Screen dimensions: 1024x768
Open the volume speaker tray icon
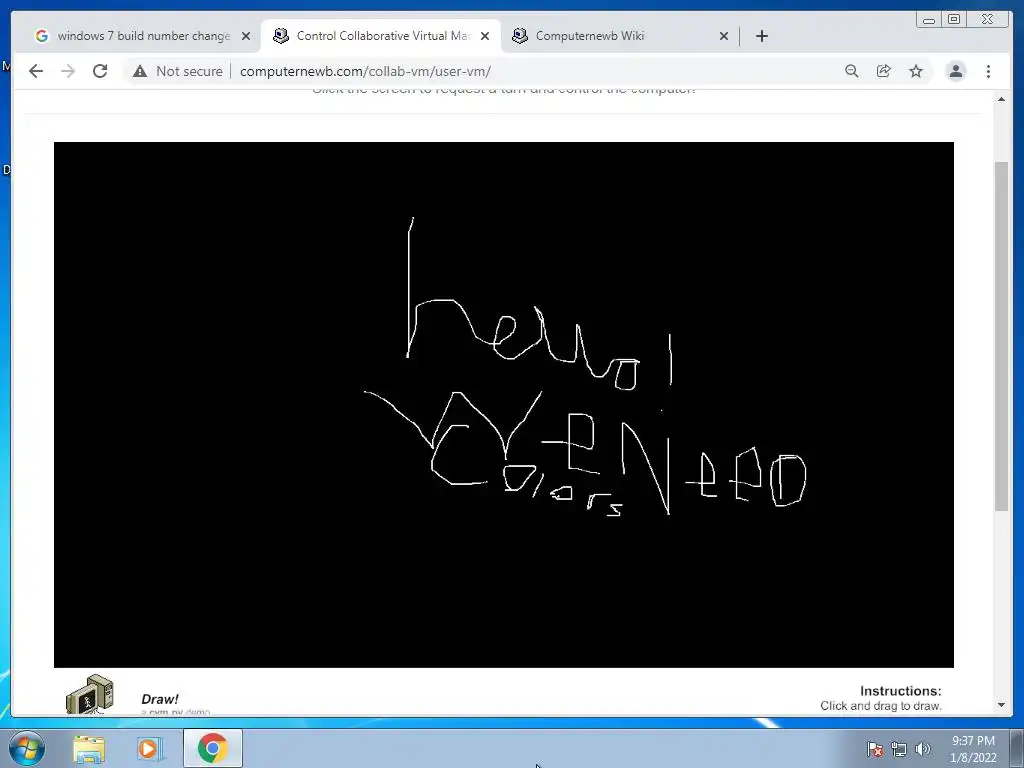[922, 749]
